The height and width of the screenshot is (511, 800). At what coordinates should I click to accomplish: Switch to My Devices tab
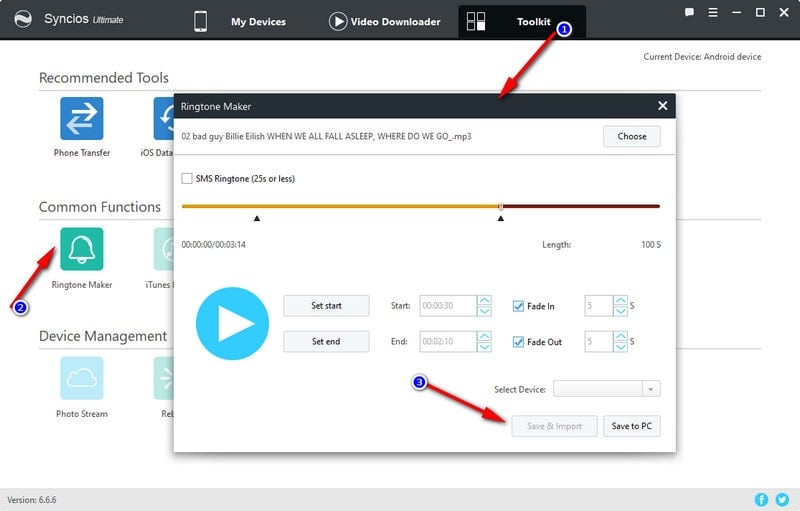click(258, 22)
